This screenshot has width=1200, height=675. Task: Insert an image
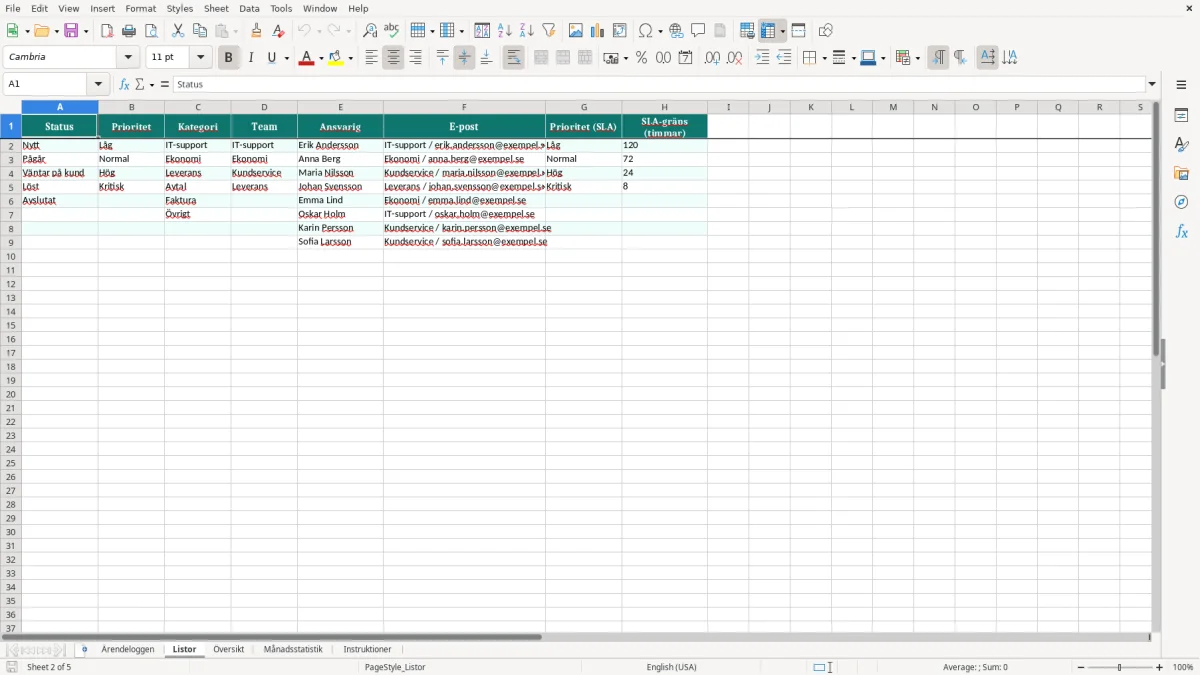(x=576, y=31)
